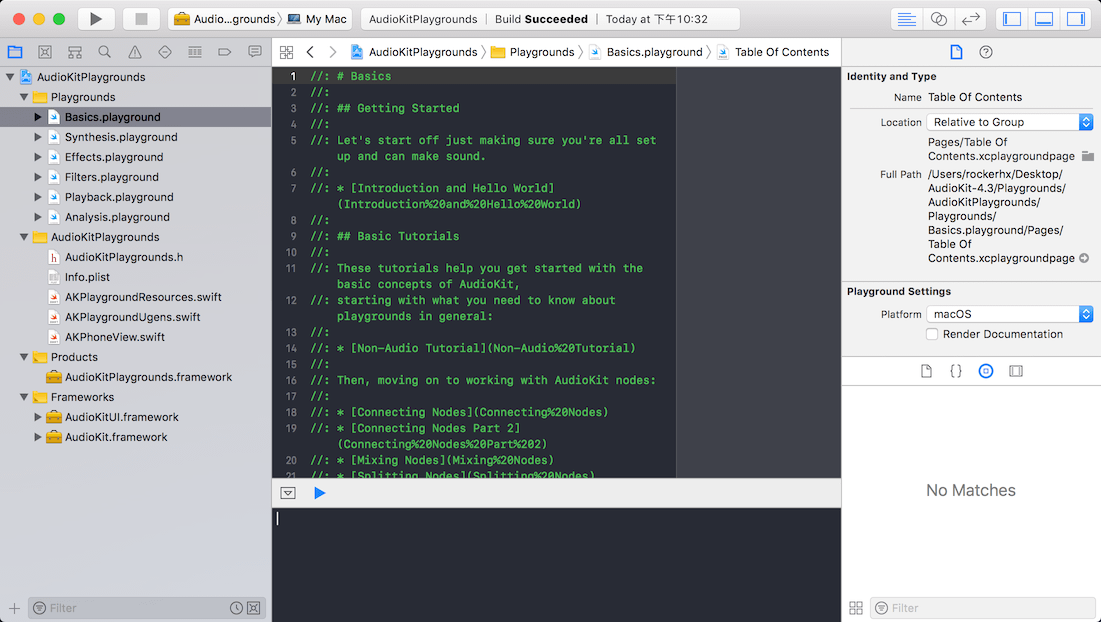Open the object library

[x=986, y=371]
